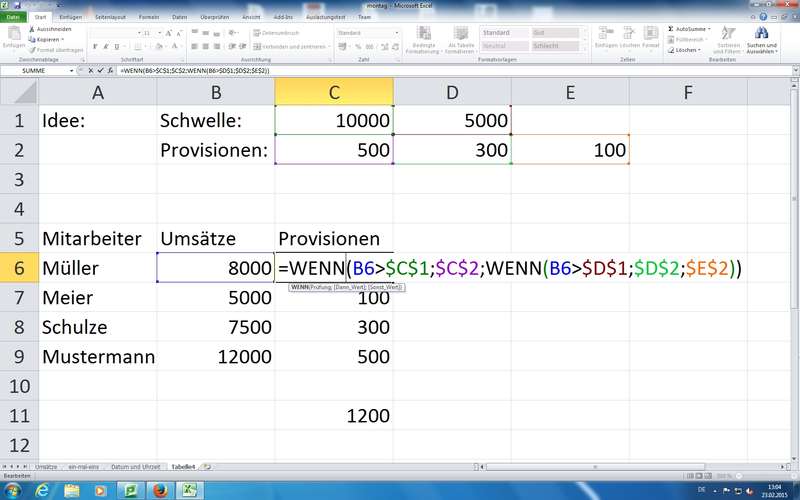The height and width of the screenshot is (500, 800).
Task: Click the blue Excel help question mark icon
Action: point(763,17)
